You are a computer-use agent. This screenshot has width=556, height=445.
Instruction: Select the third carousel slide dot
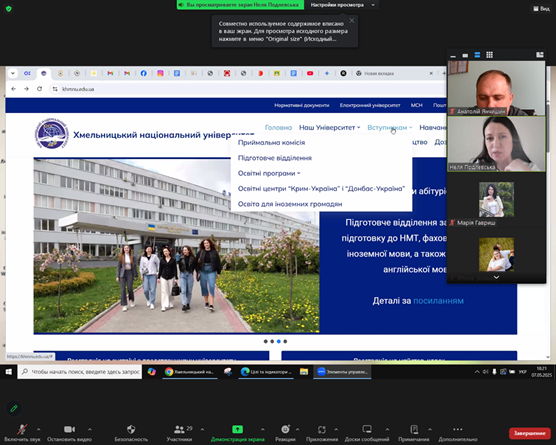pos(279,341)
